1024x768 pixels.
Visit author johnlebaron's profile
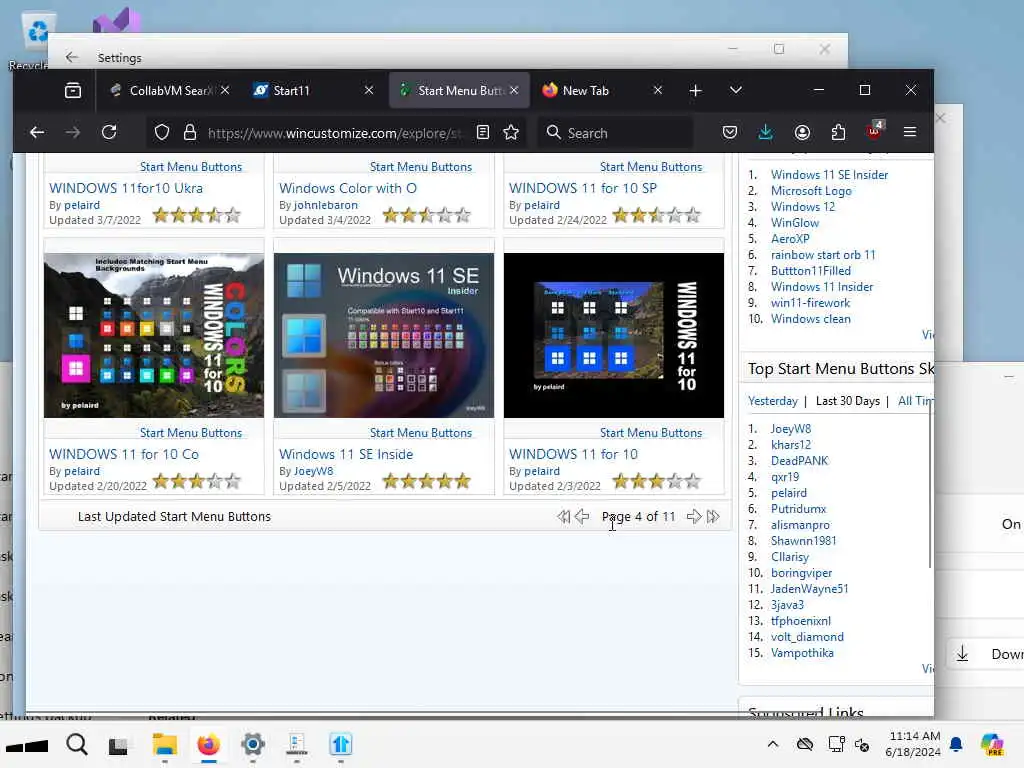[x=325, y=205]
